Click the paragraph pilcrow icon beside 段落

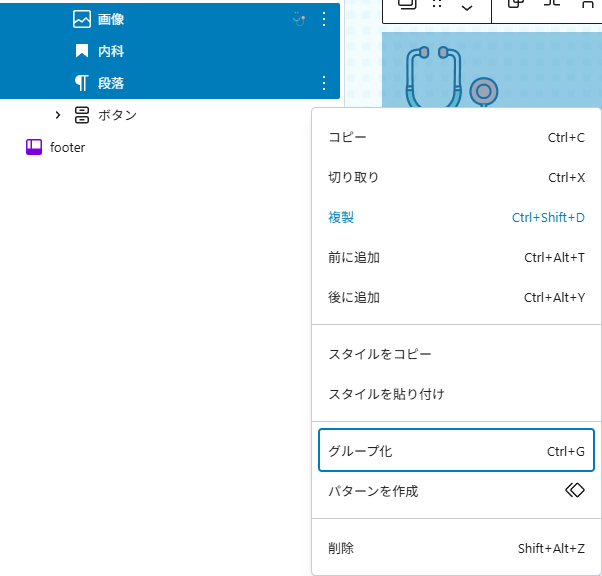click(82, 83)
